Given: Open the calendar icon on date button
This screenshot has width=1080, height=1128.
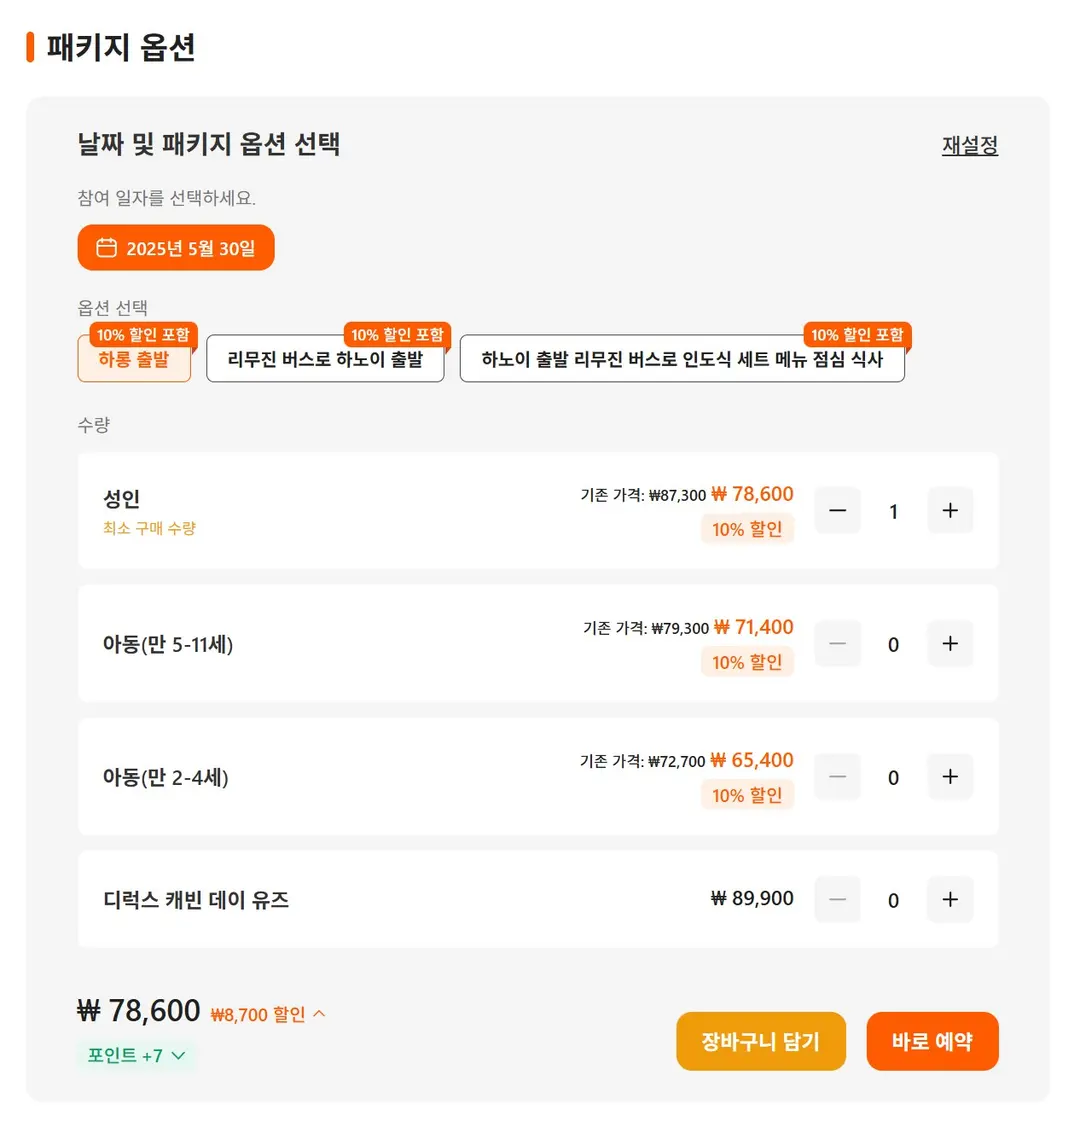Looking at the screenshot, I should [106, 247].
